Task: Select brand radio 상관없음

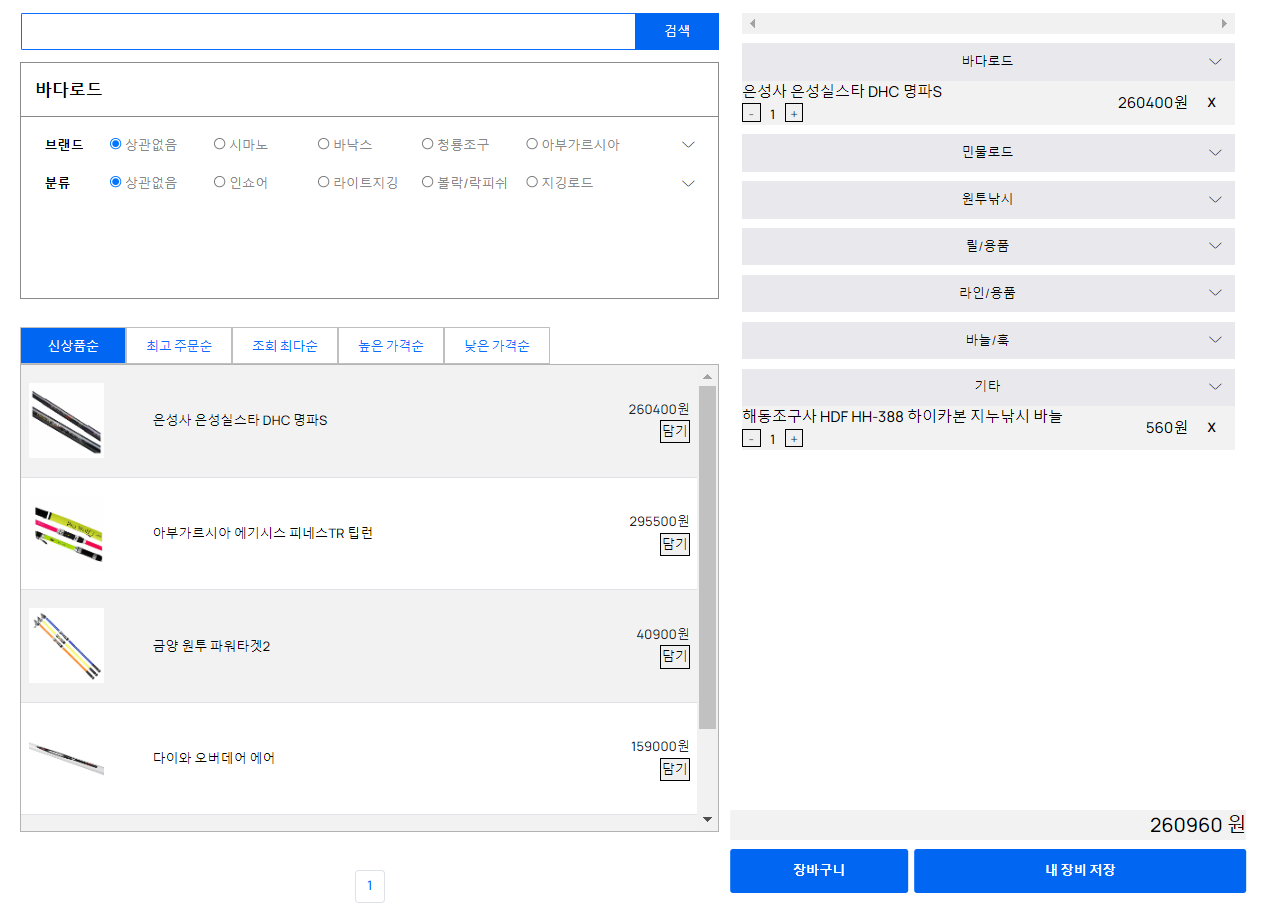Action: click(115, 144)
